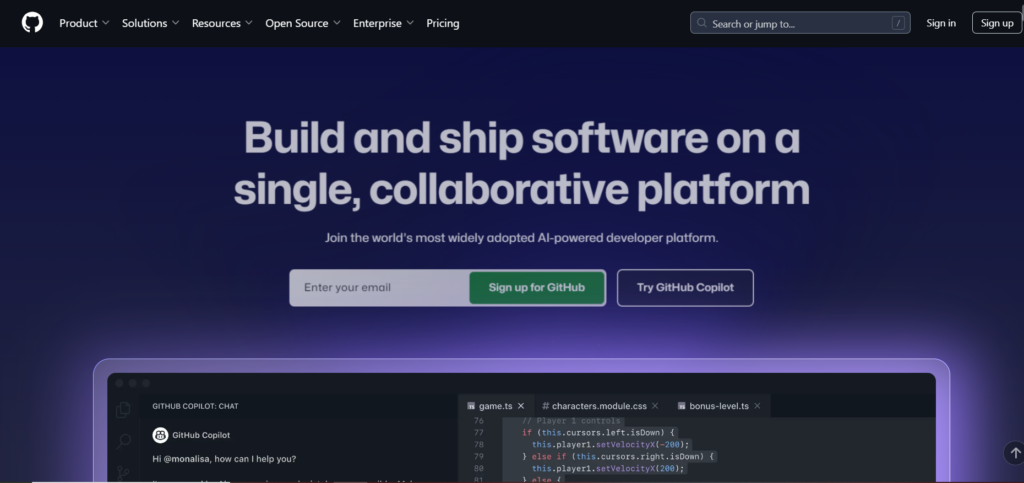The width and height of the screenshot is (1024, 483).
Task: Click Try GitHub Copilot button
Action: pyautogui.click(x=685, y=288)
